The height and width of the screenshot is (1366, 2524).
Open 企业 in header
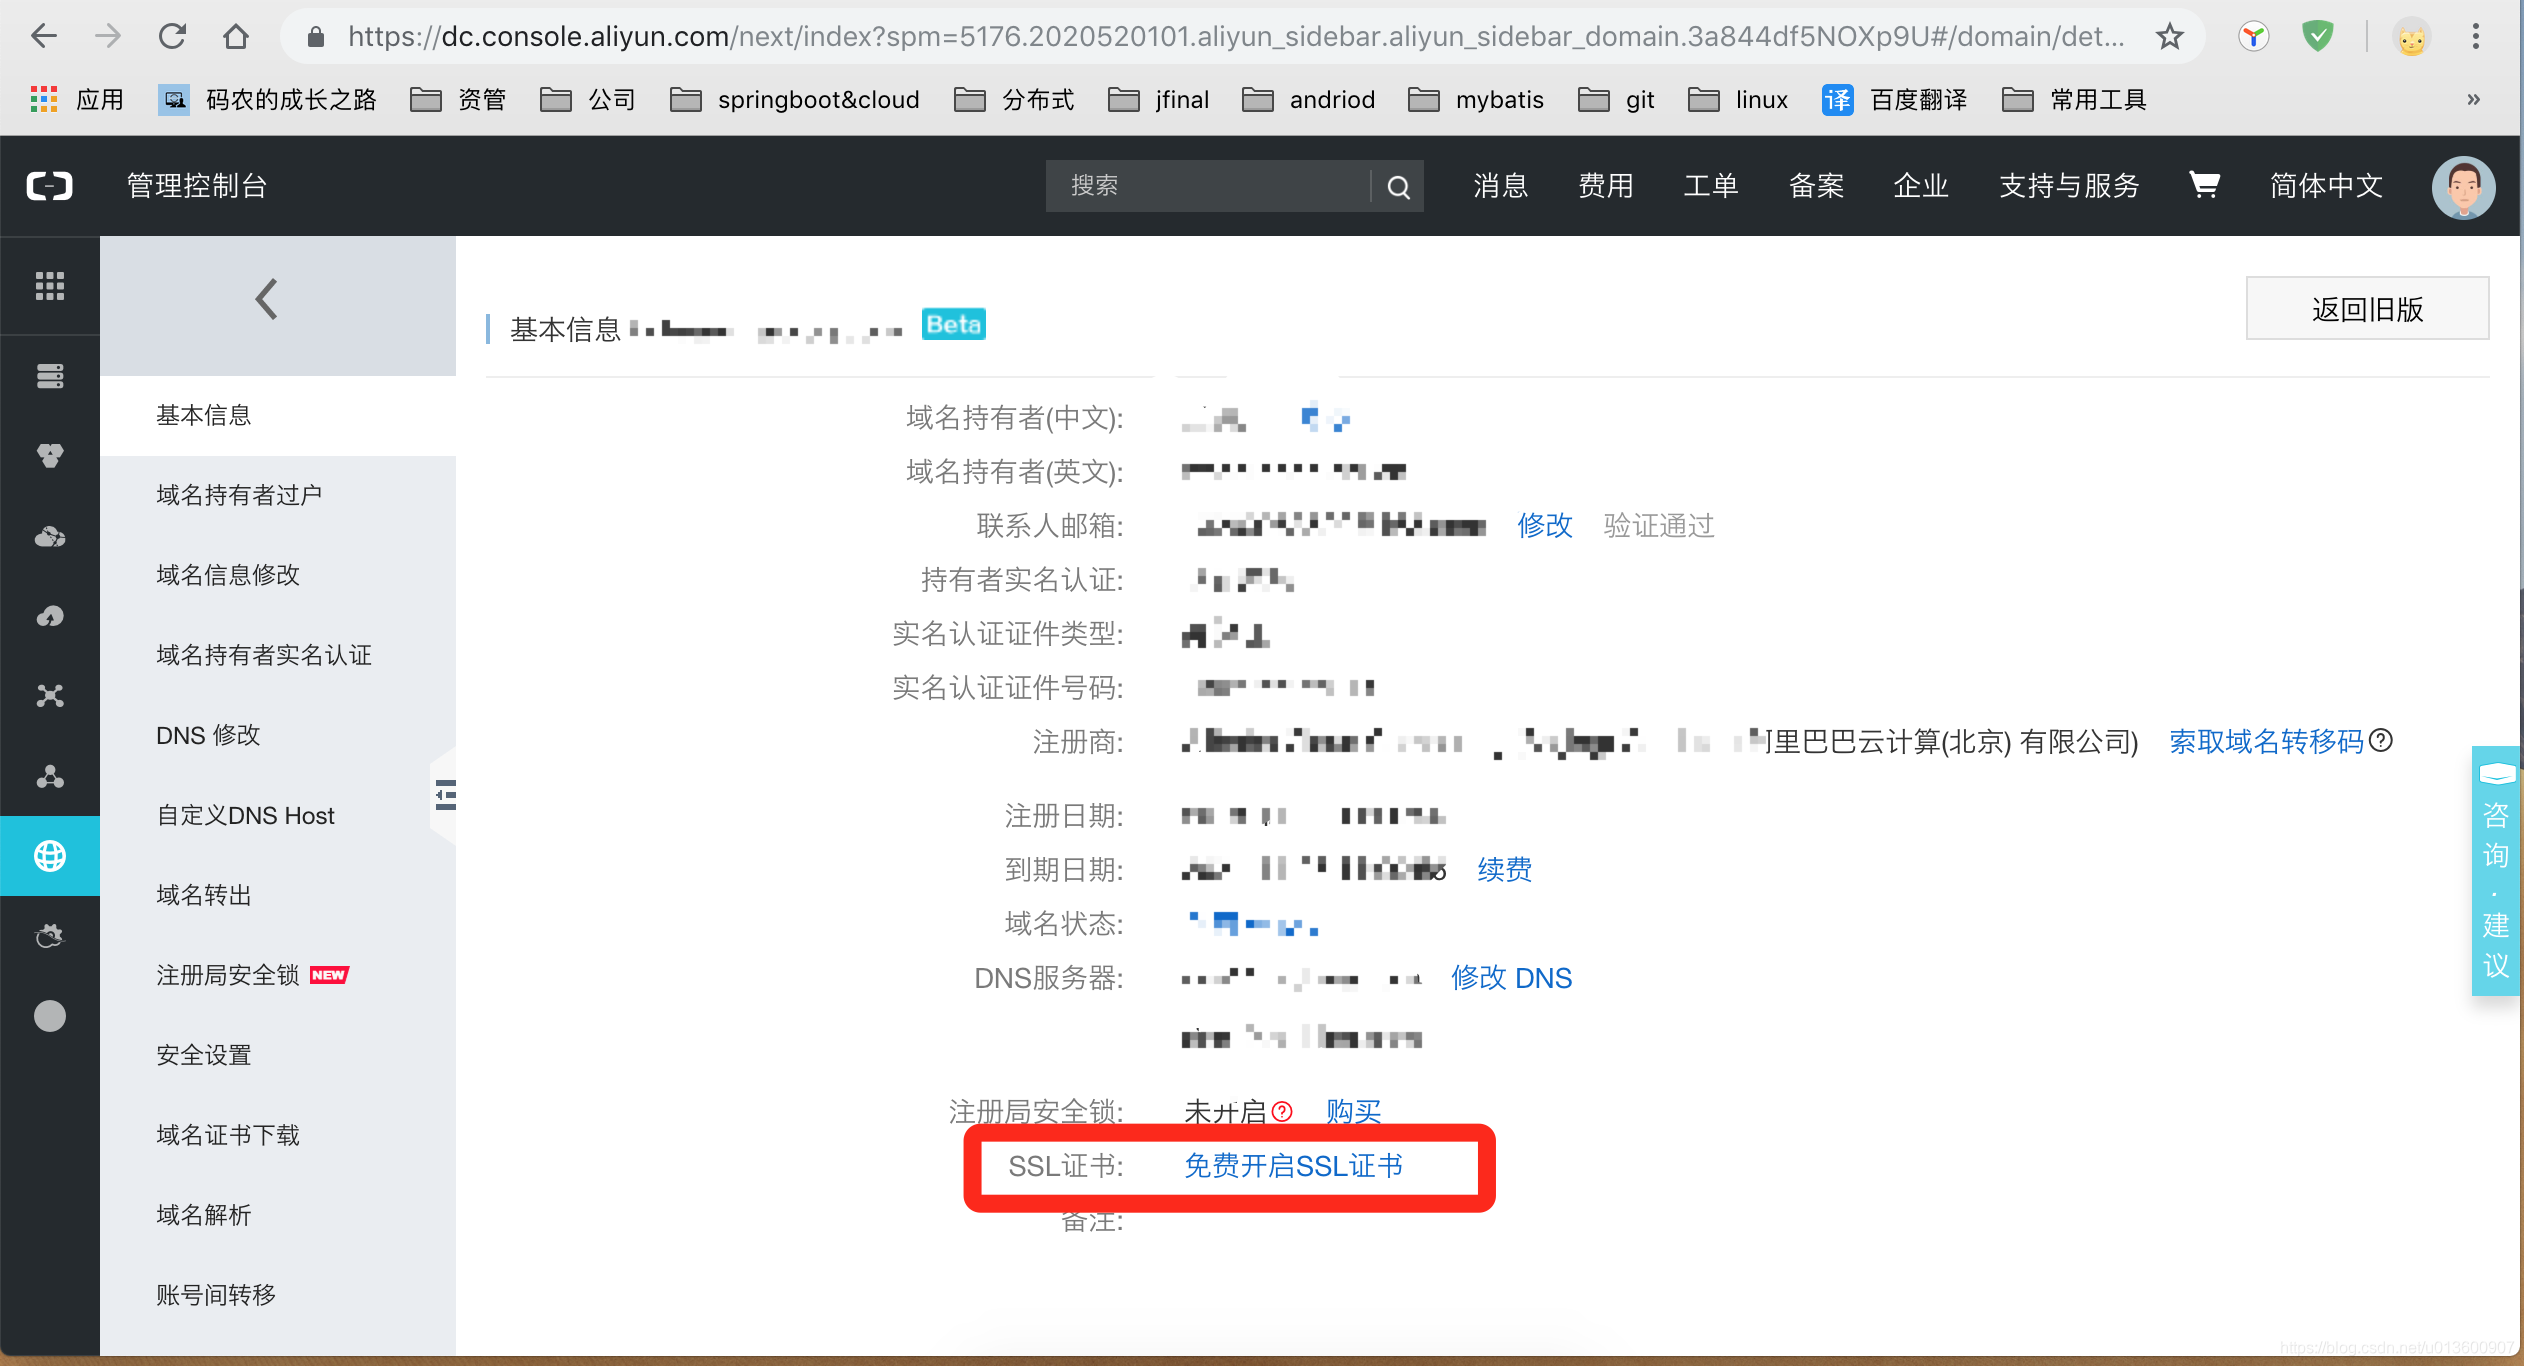[x=1921, y=186]
